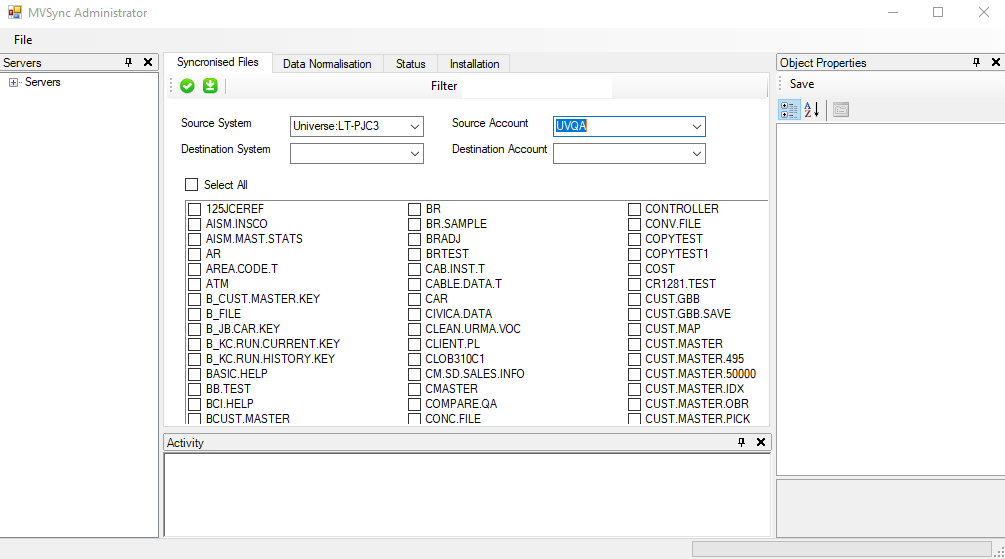Tick the CUST.MAP checkbox
Viewport: 1005px width, 559px height.
635,329
